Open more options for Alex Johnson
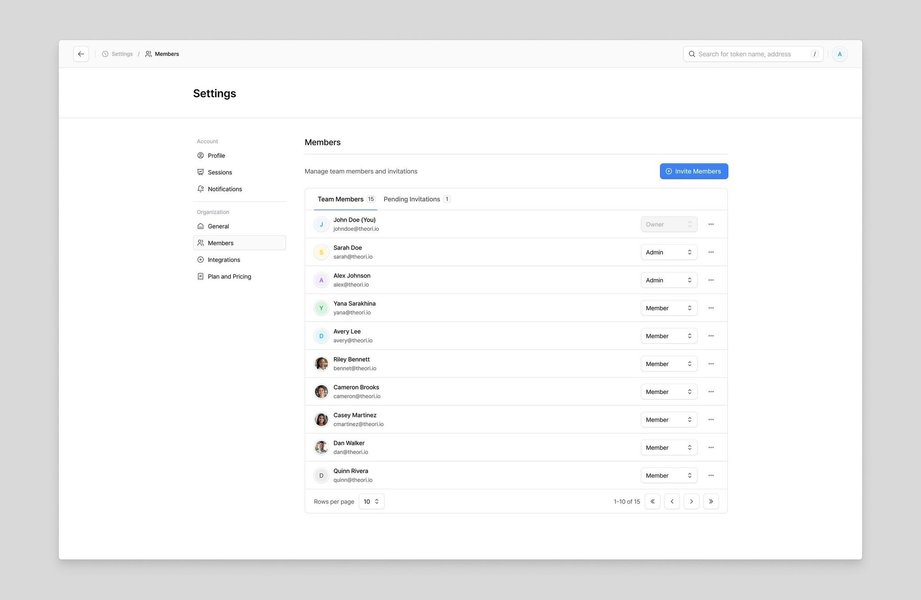Screen dimensions: 921x600 tap(711, 280)
